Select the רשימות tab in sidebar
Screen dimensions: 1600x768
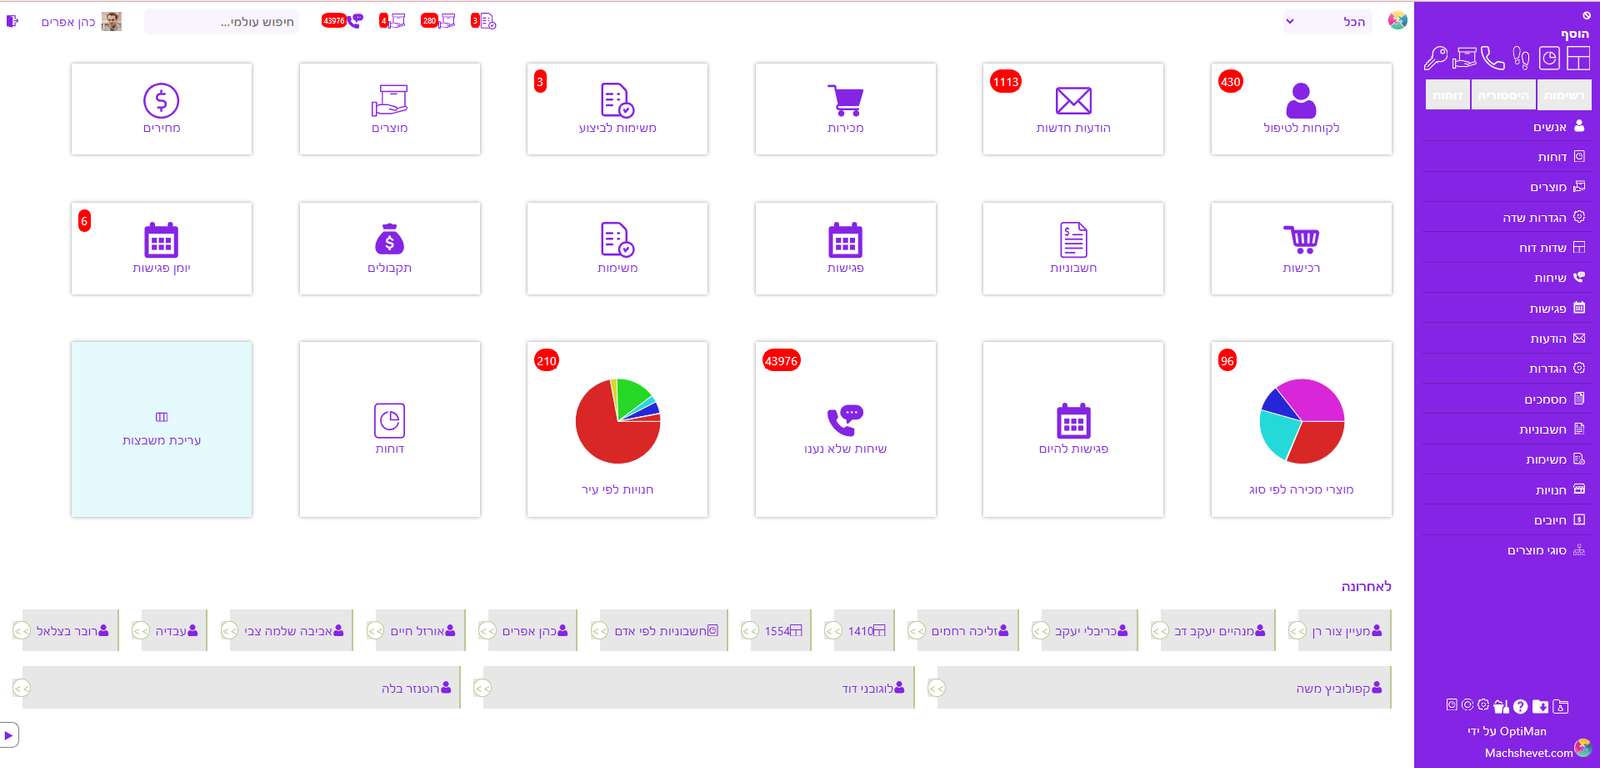click(x=1564, y=95)
